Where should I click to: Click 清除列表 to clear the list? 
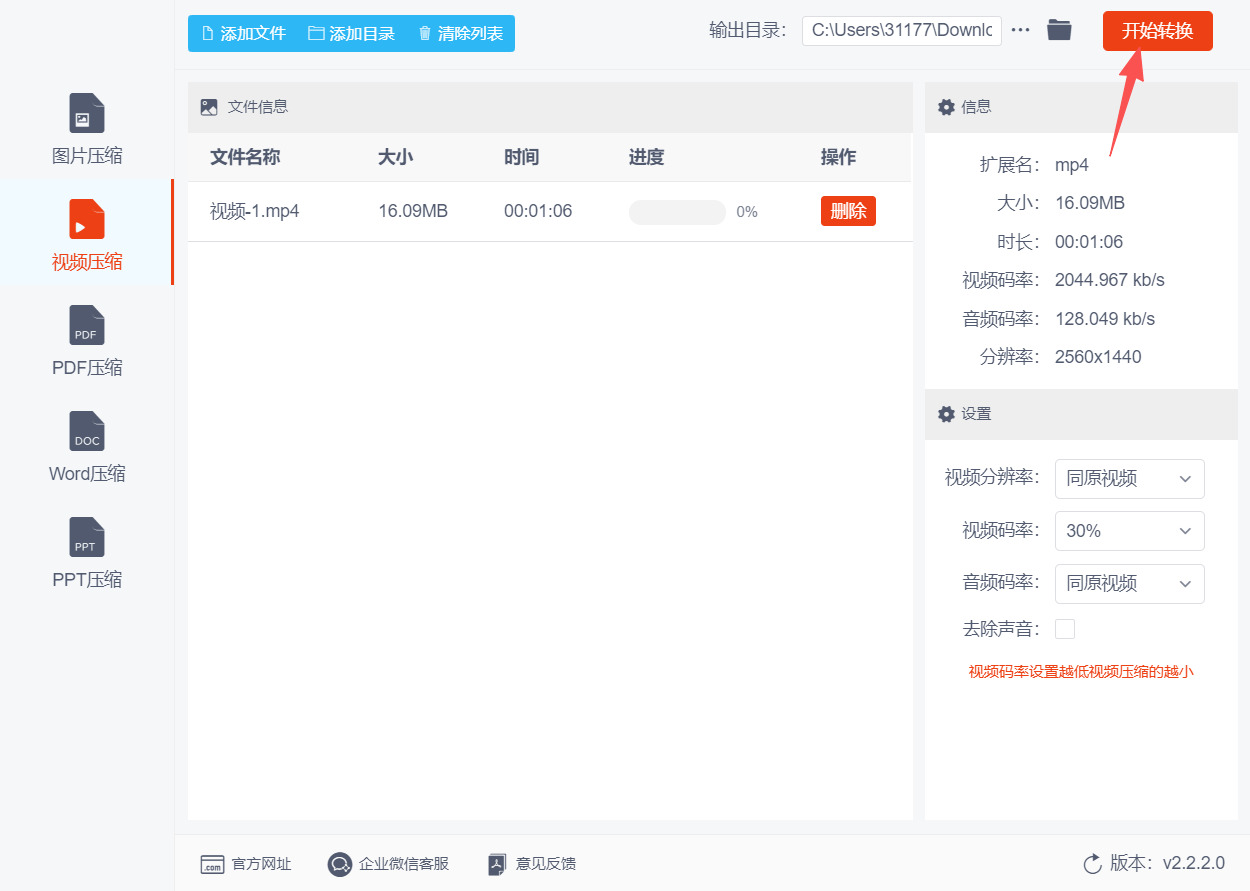pos(460,33)
